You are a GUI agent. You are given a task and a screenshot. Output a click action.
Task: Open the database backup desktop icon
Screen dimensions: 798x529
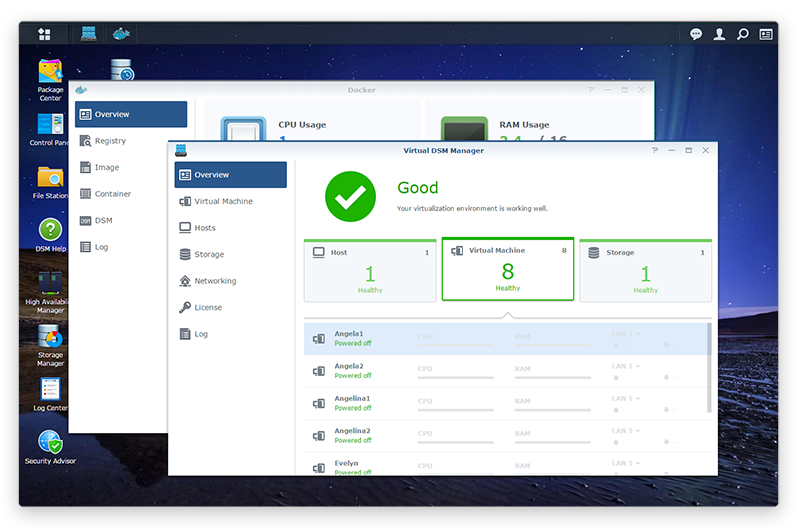tap(122, 70)
